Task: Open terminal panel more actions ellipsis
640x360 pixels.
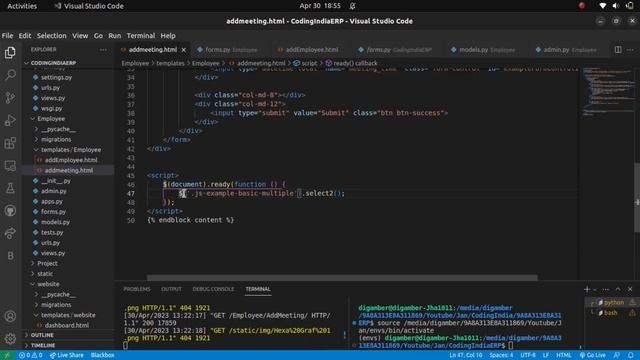Action: point(606,289)
